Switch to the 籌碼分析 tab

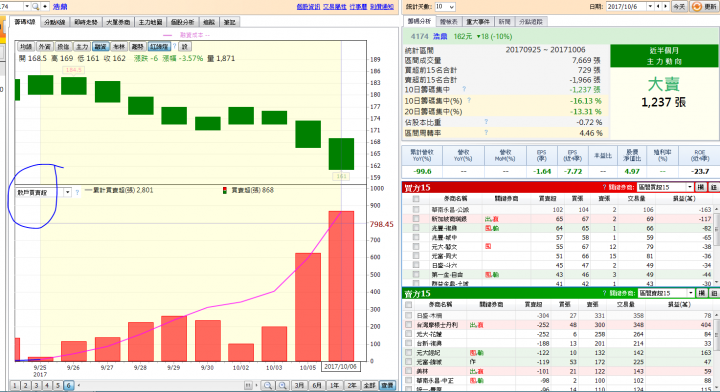pos(419,21)
